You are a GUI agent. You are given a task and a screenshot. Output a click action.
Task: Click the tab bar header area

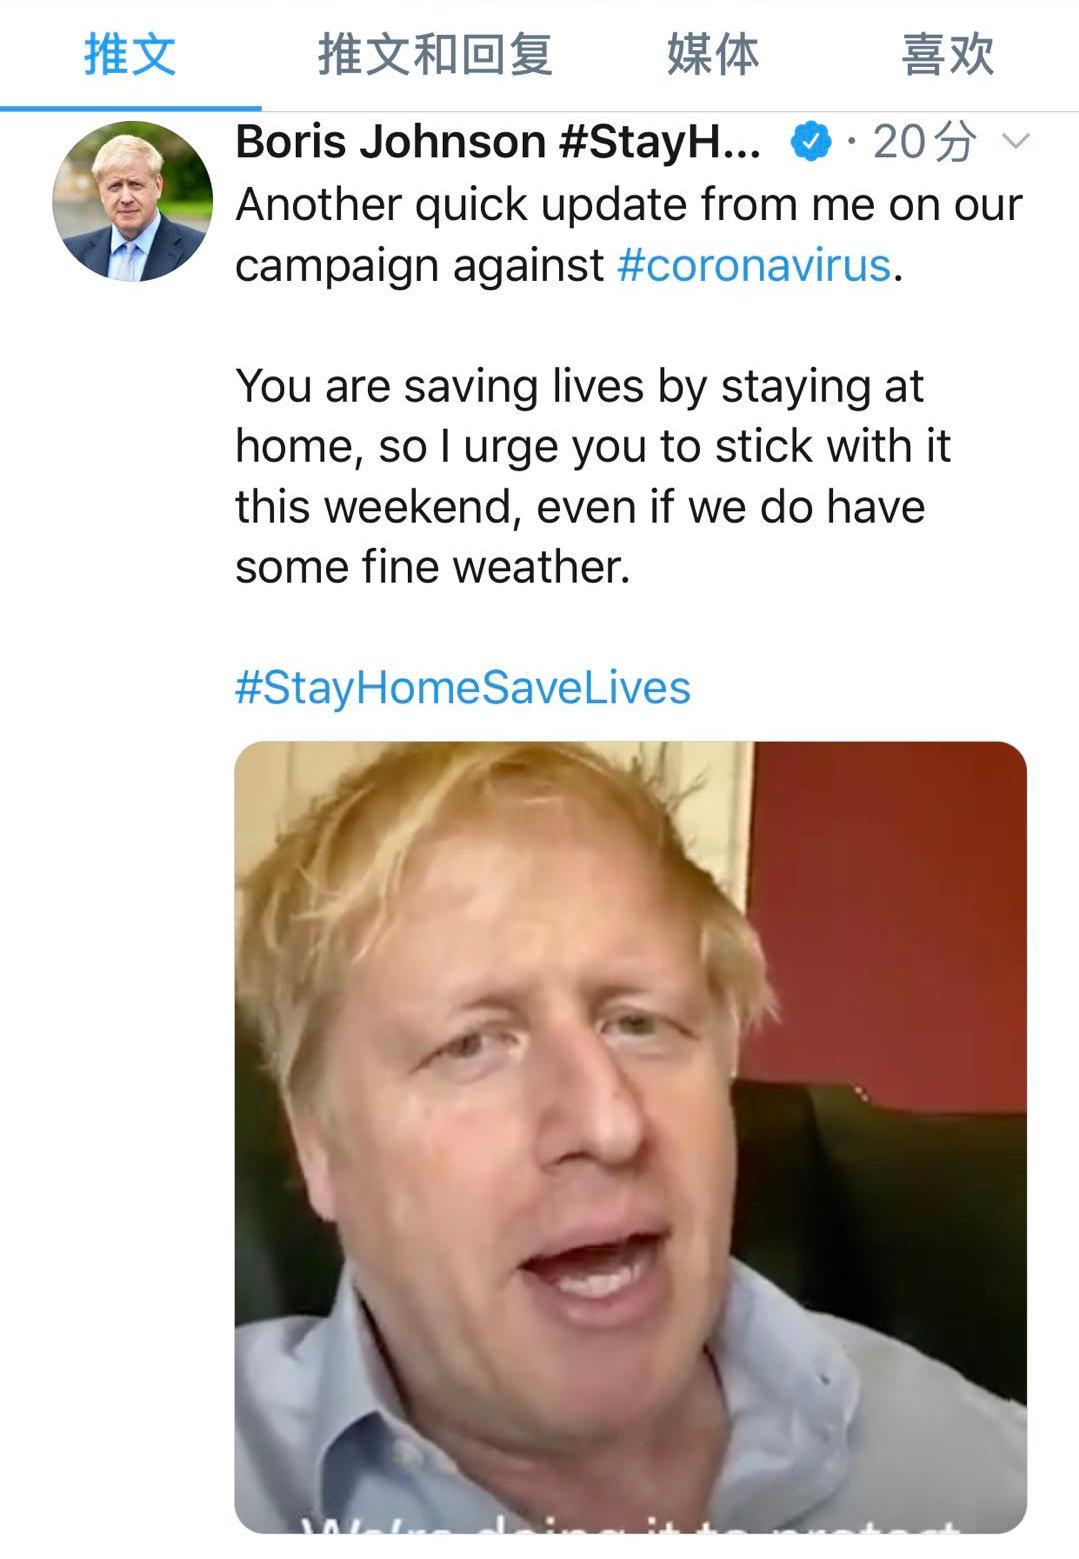(x=540, y=58)
